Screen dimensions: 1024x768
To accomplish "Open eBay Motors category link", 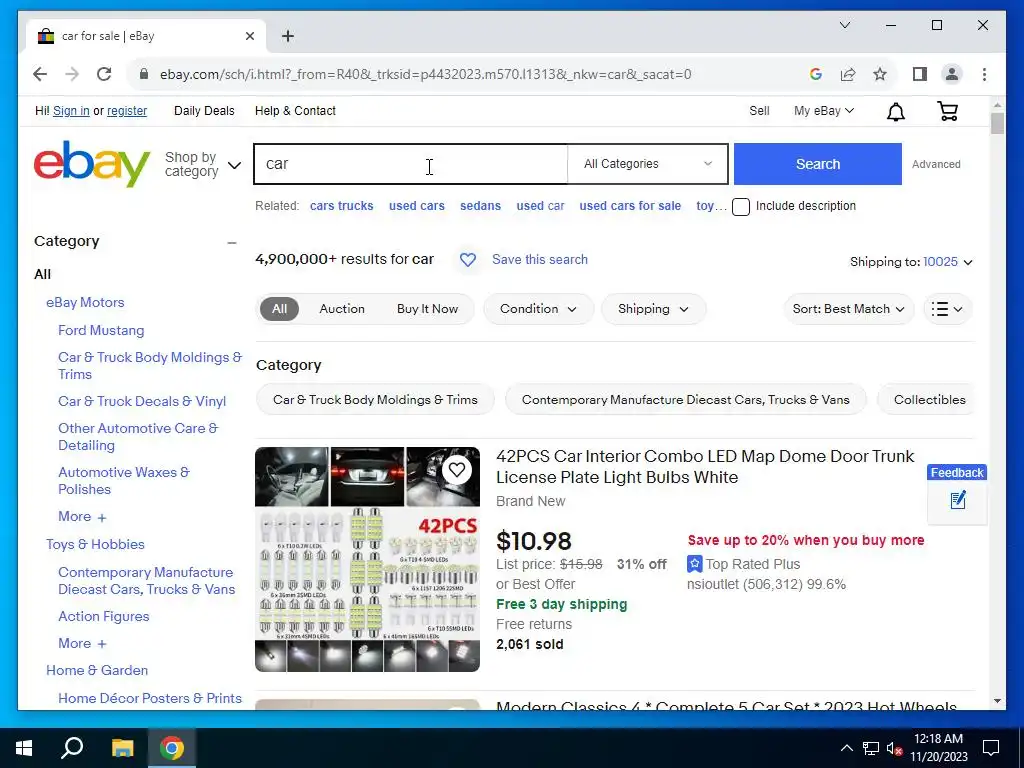I will point(85,302).
